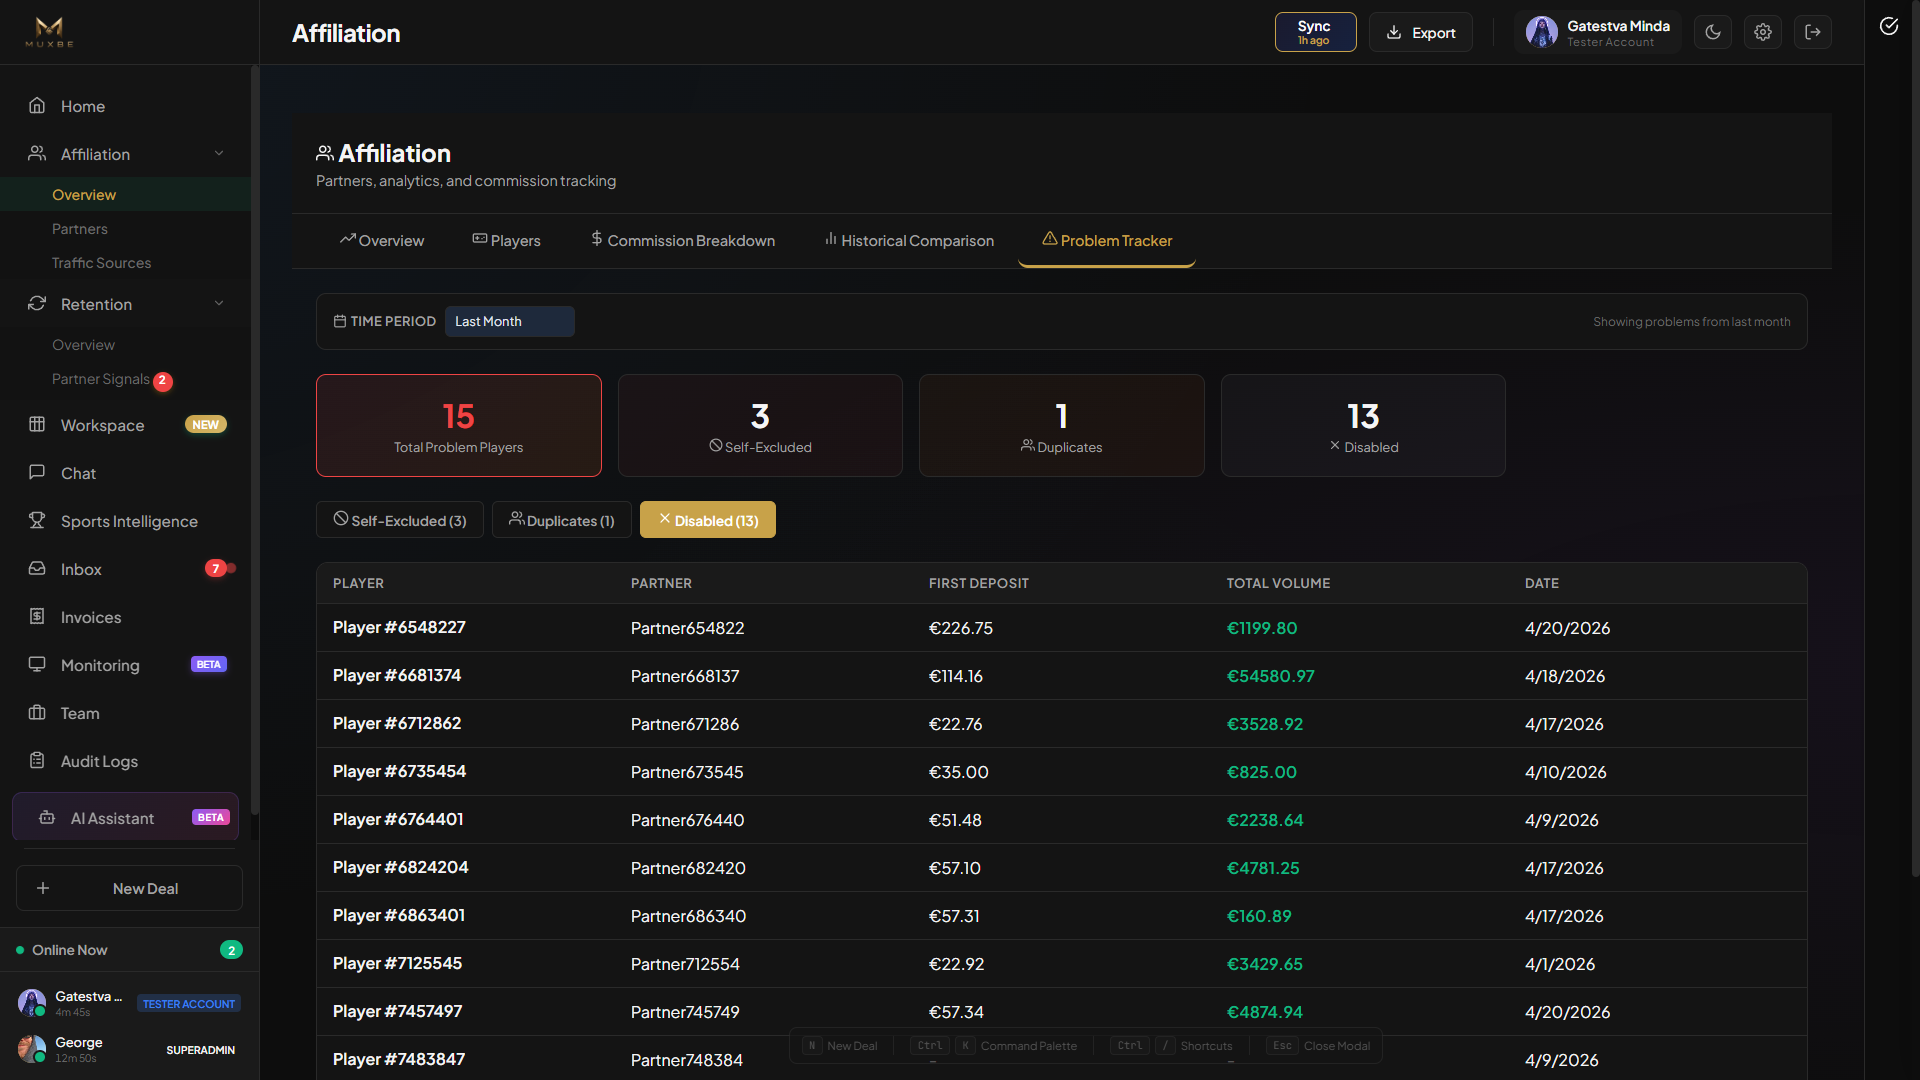Select the Problem Tracker tab
Screen dimensions: 1920x1080
pos(1107,240)
